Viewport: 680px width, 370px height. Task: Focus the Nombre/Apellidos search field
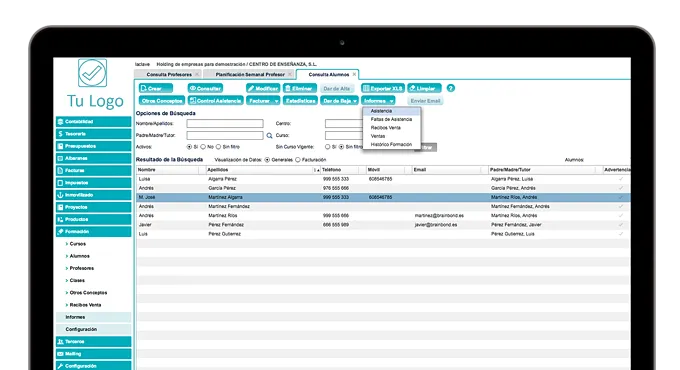tap(225, 124)
